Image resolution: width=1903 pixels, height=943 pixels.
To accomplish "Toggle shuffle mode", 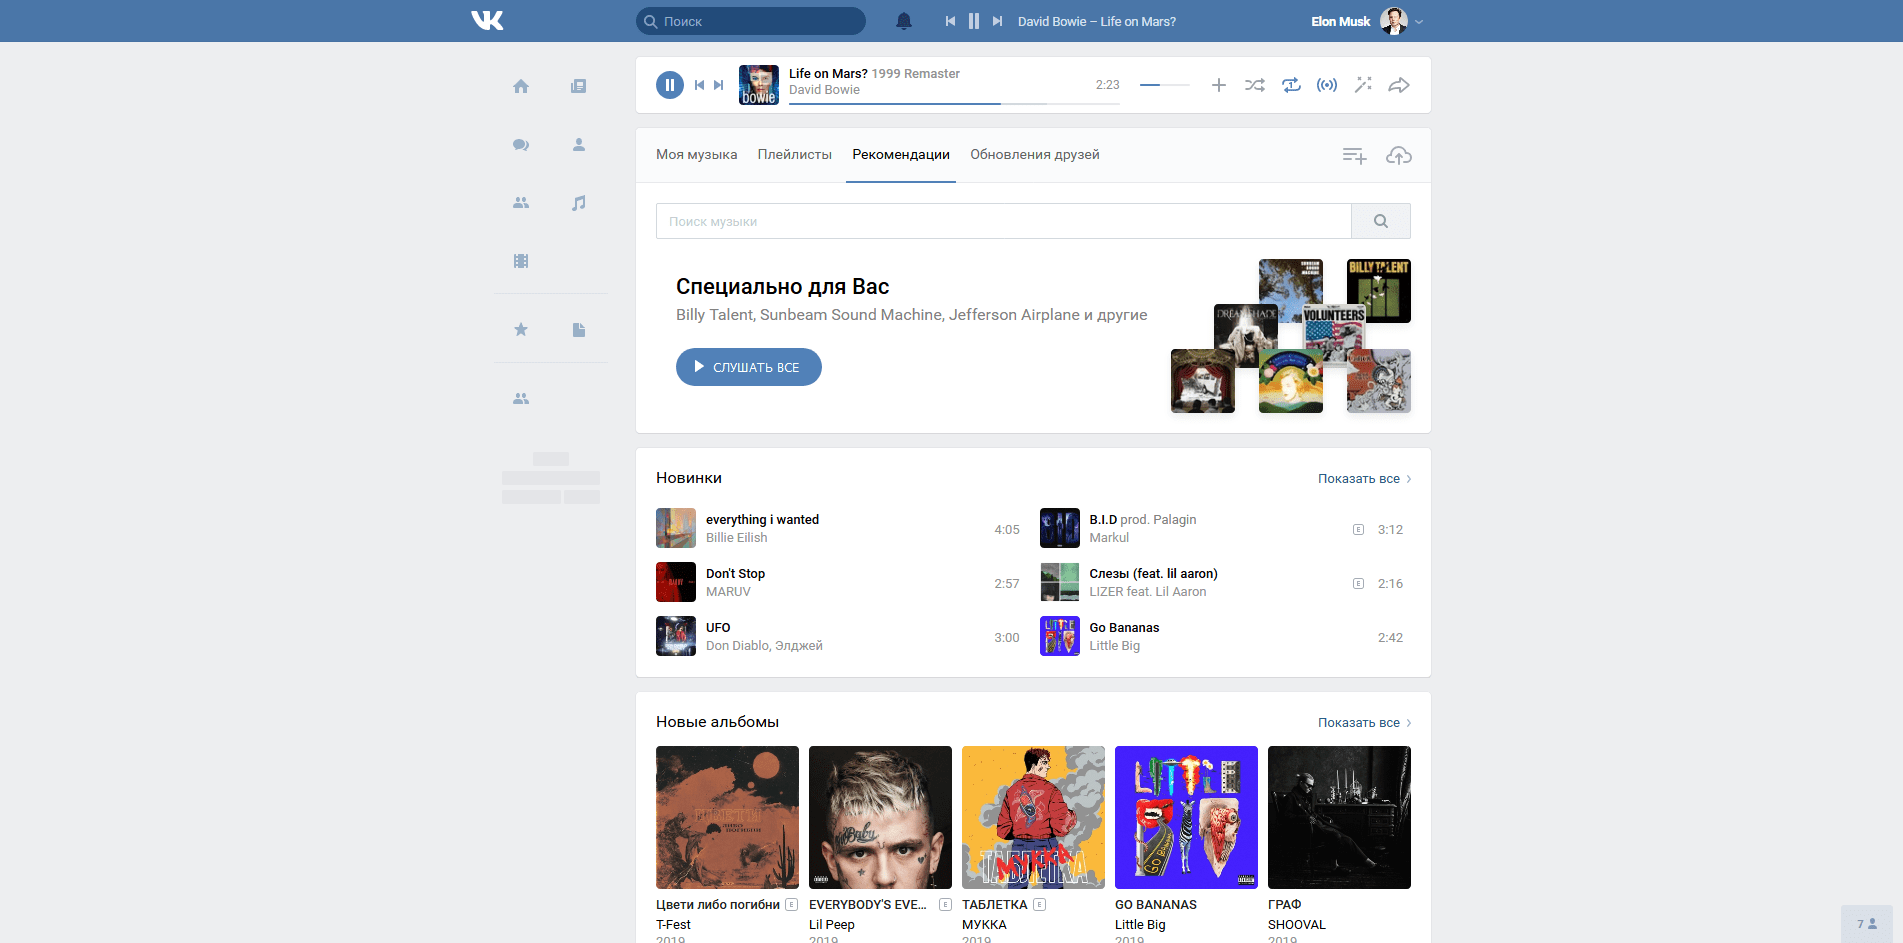I will tap(1255, 85).
